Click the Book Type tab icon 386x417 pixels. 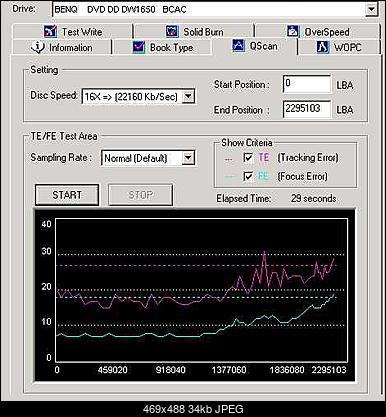[138, 47]
